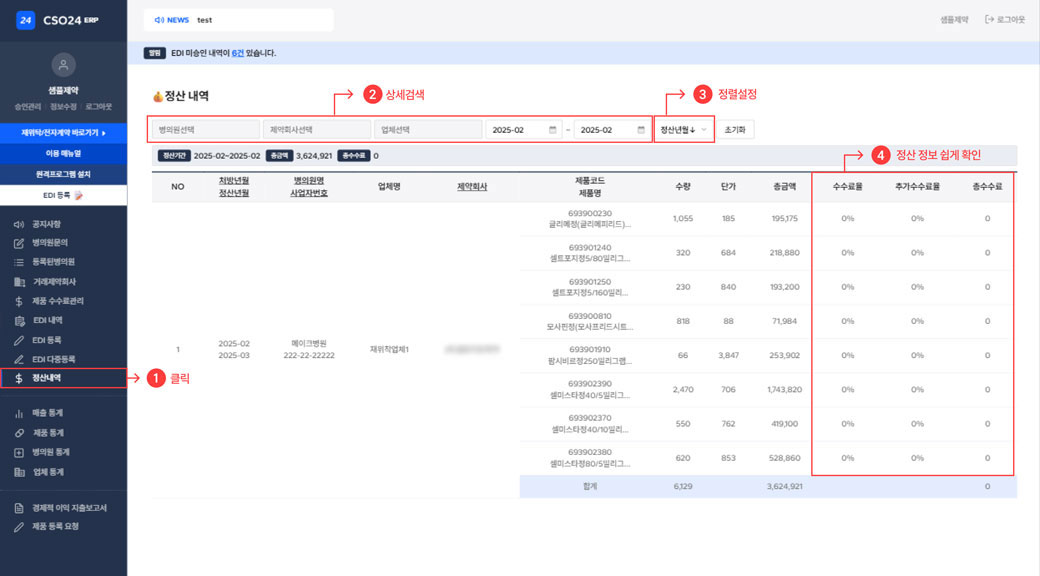Click the building icon beside 업체 통계

click(x=19, y=472)
